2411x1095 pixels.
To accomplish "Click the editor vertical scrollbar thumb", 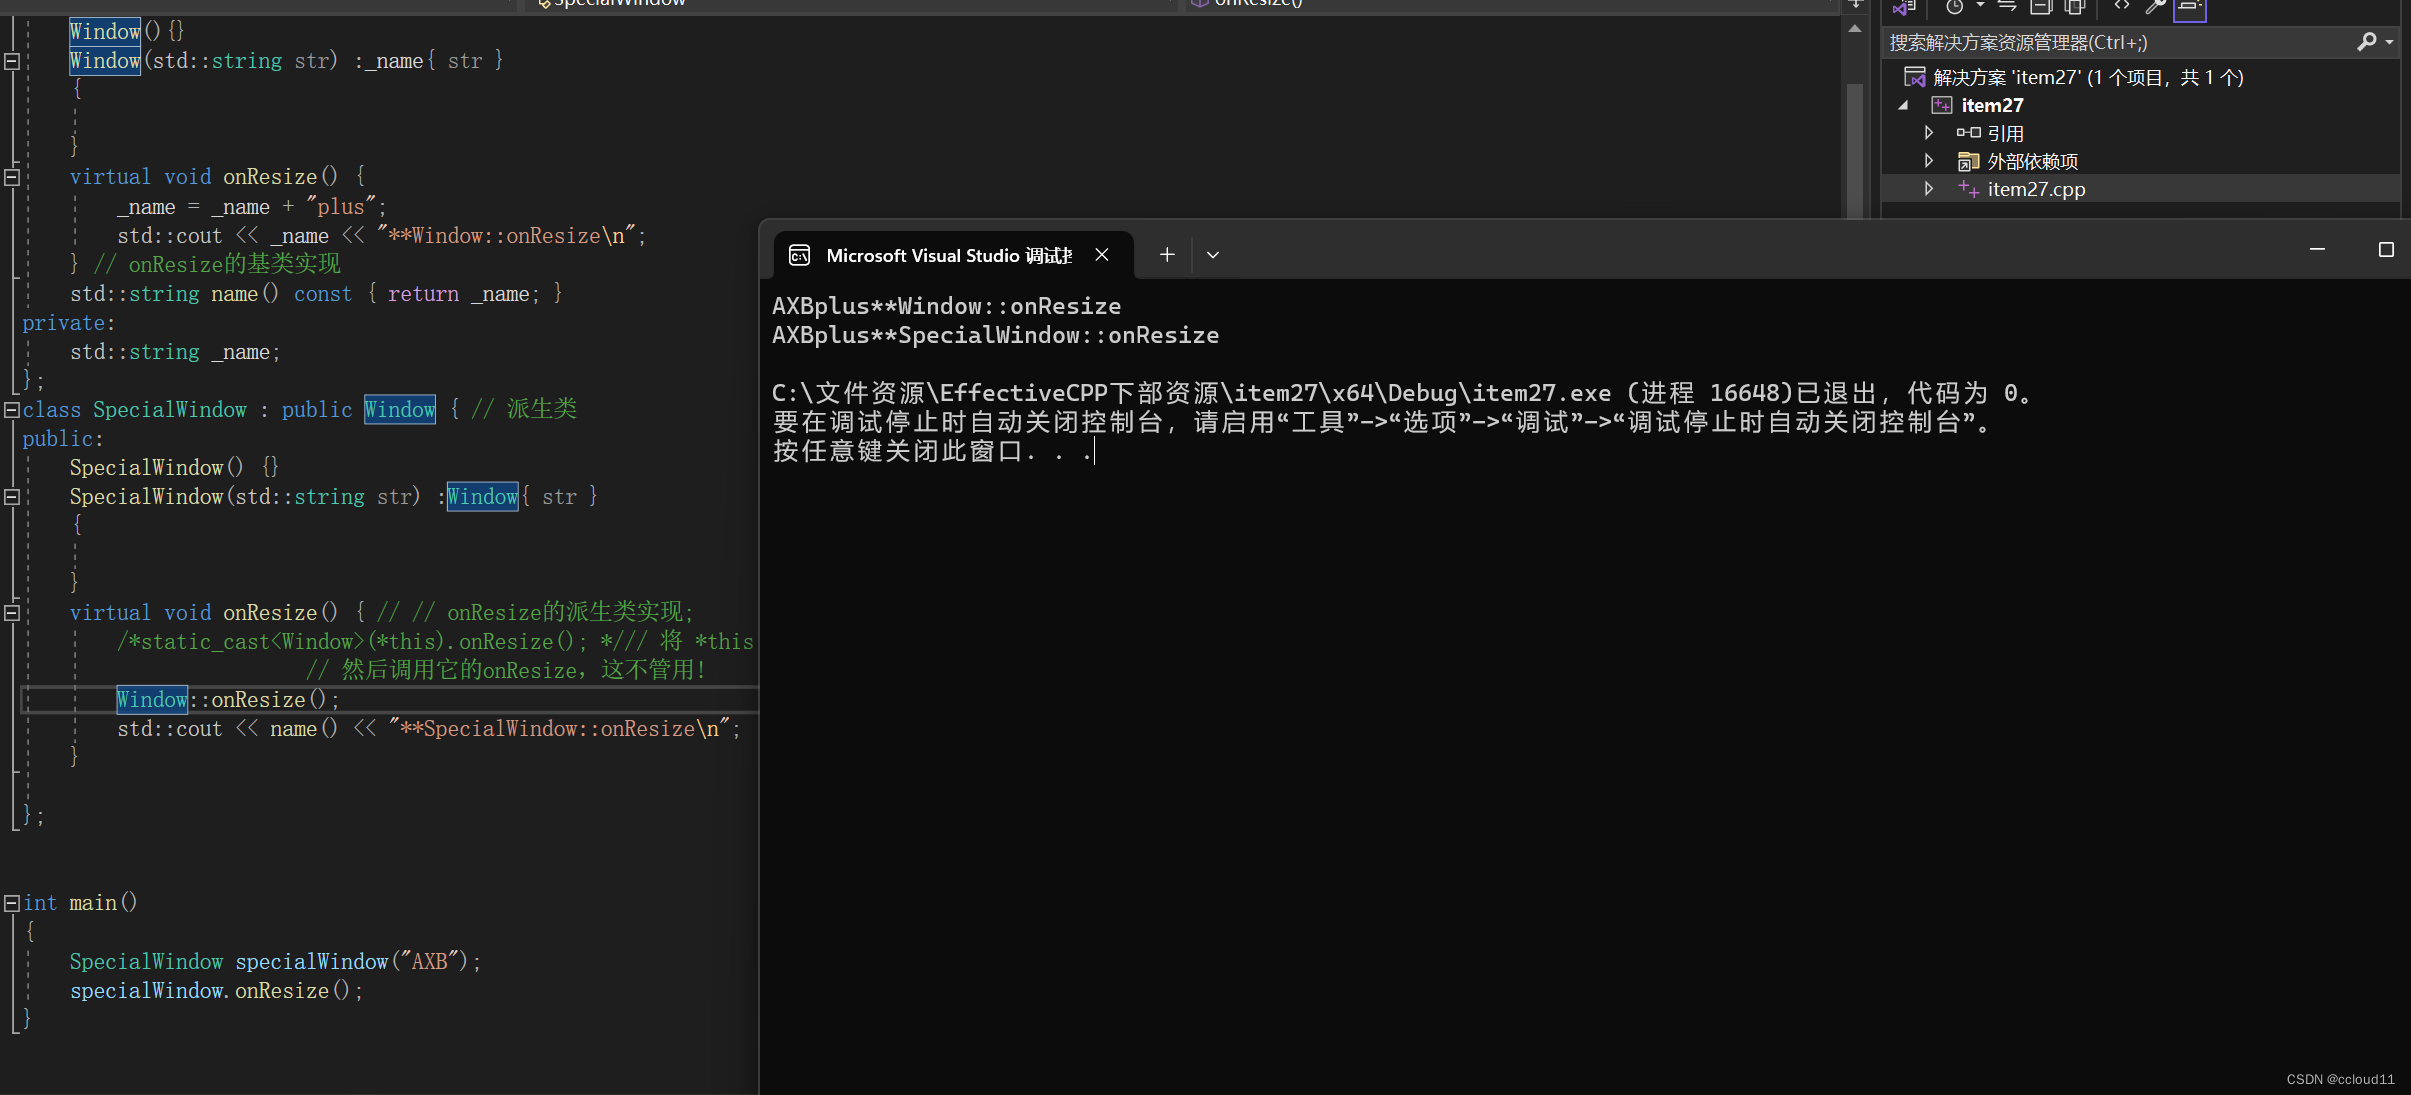I will (1855, 150).
